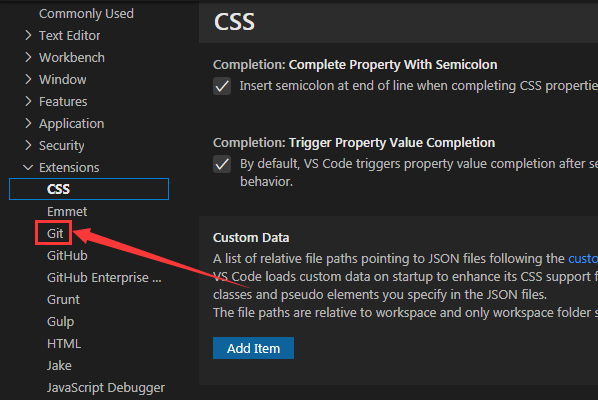Screen dimensions: 598x400
Task: Open HTML extension settings
Action: point(64,344)
